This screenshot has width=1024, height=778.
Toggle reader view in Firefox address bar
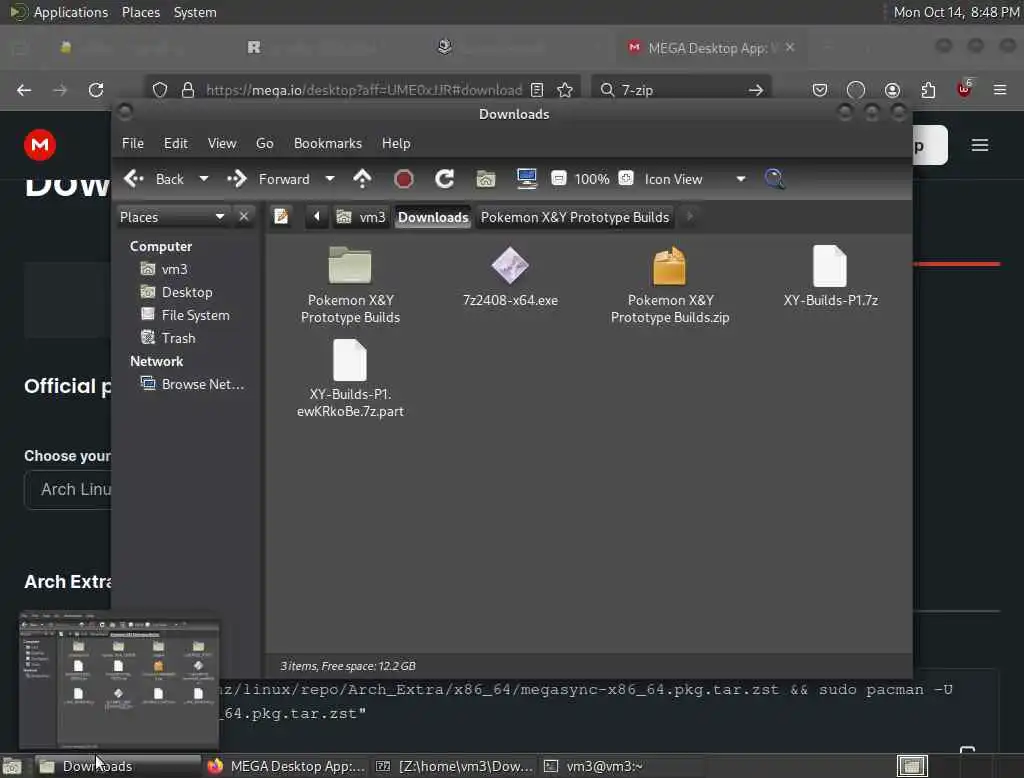pyautogui.click(x=537, y=90)
